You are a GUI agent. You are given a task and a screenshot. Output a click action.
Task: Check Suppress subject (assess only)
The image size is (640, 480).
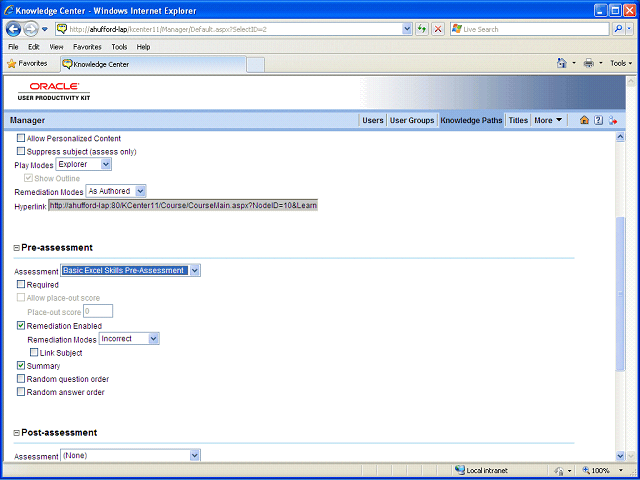(x=21, y=151)
